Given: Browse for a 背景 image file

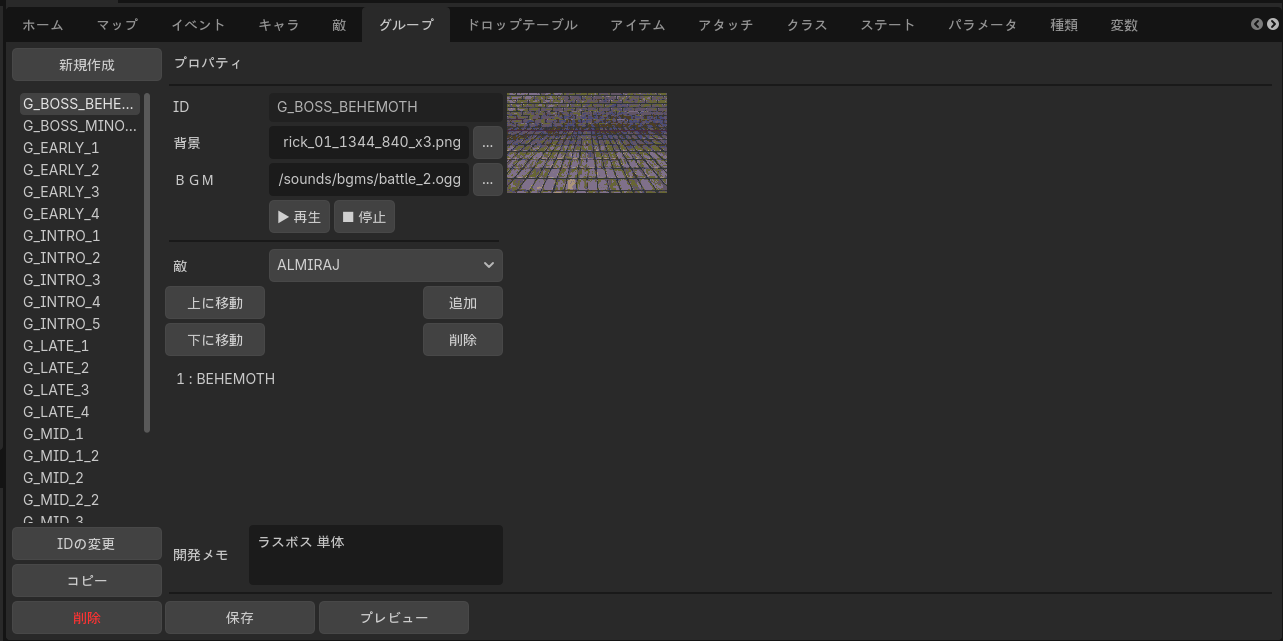Looking at the screenshot, I should [x=488, y=143].
